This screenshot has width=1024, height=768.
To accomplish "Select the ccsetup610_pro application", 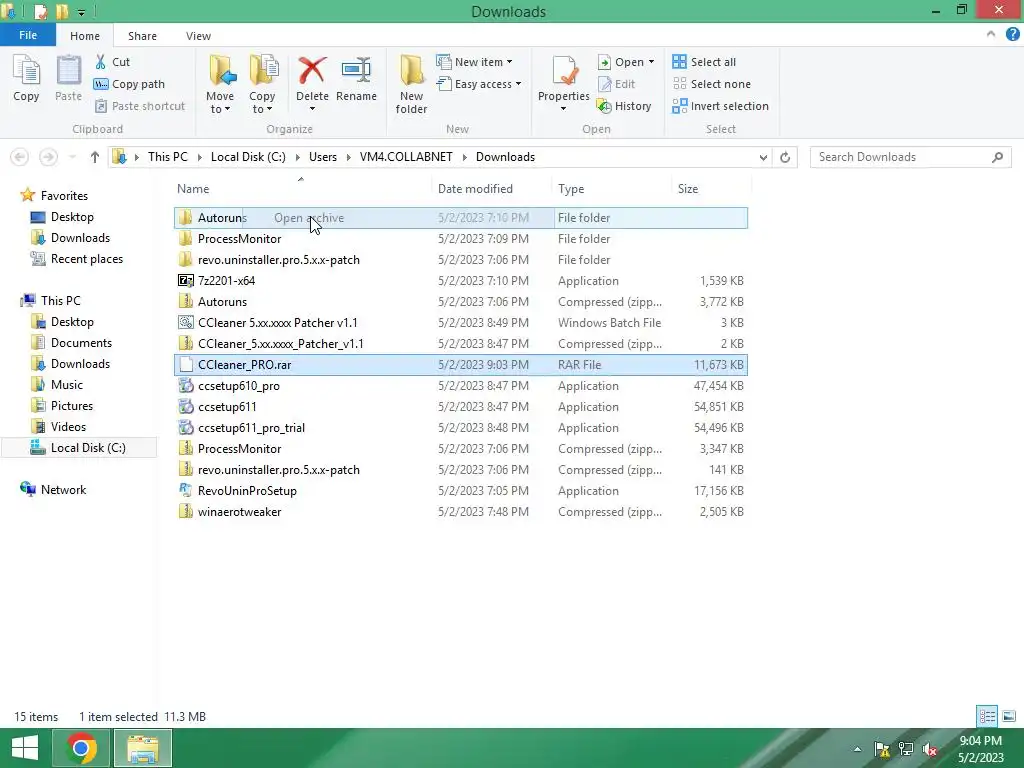I will click(x=460, y=386).
